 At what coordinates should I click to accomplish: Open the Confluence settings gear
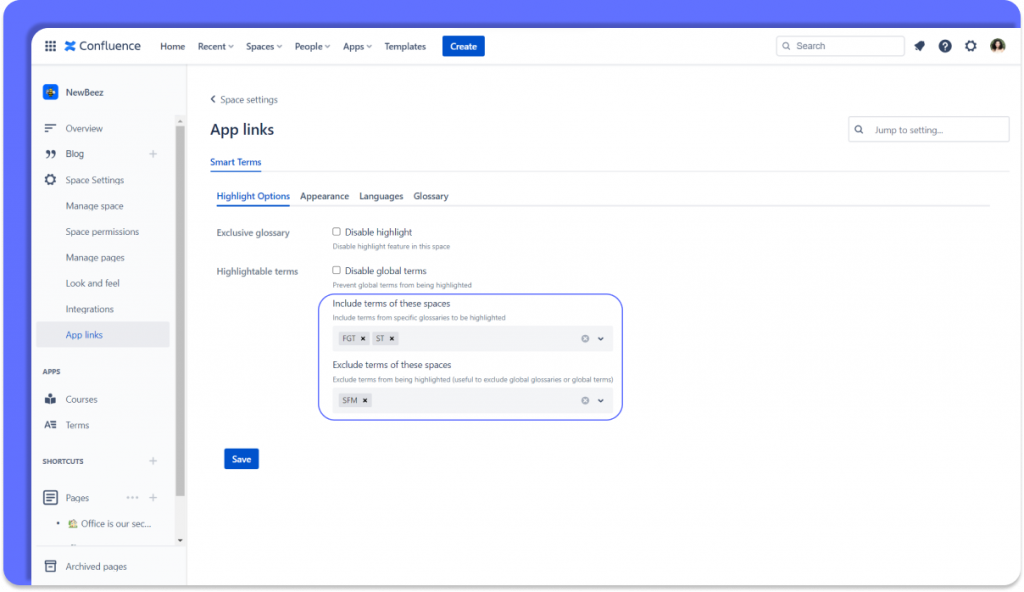click(x=970, y=45)
